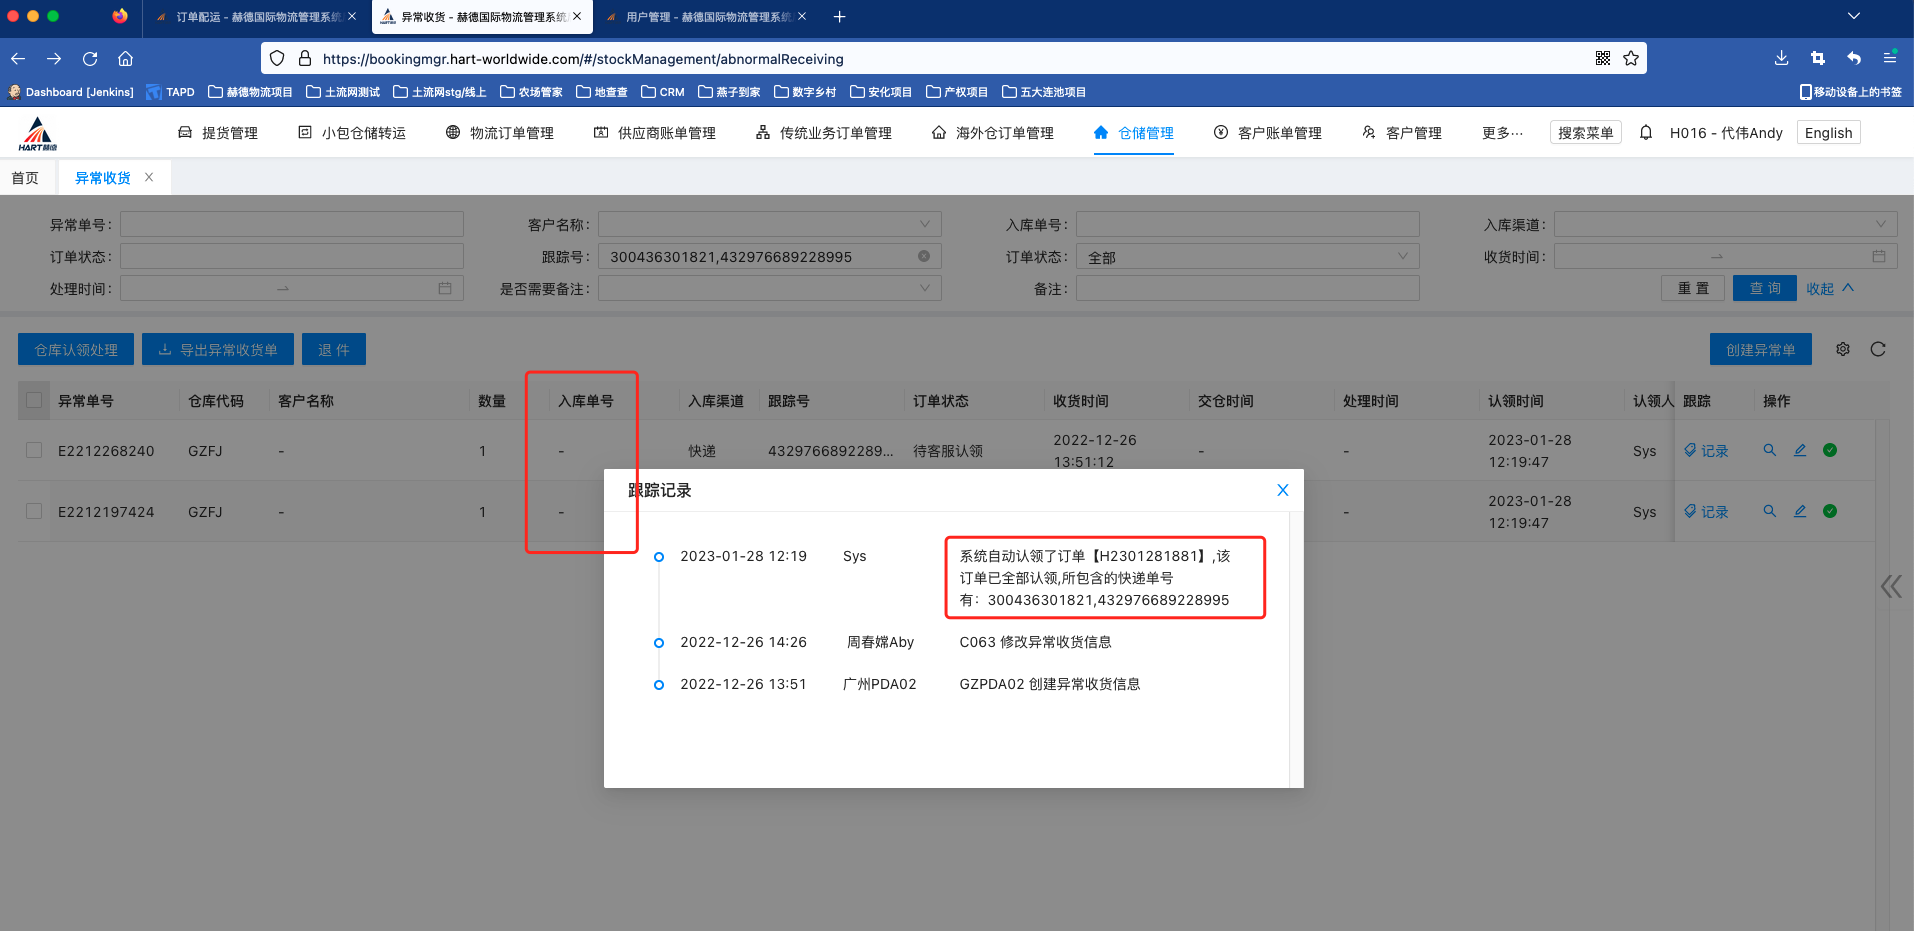Image resolution: width=1914 pixels, height=931 pixels.
Task: Open the 客户名称 dropdown
Action: tap(769, 225)
